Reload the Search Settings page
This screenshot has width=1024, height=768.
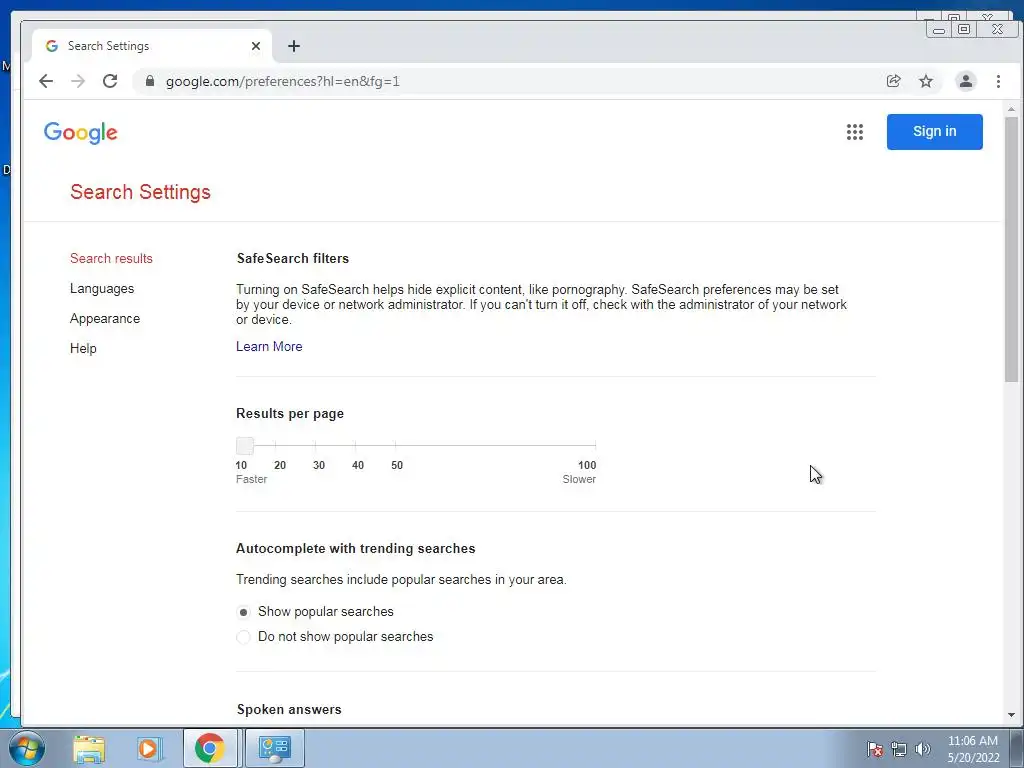coord(110,81)
